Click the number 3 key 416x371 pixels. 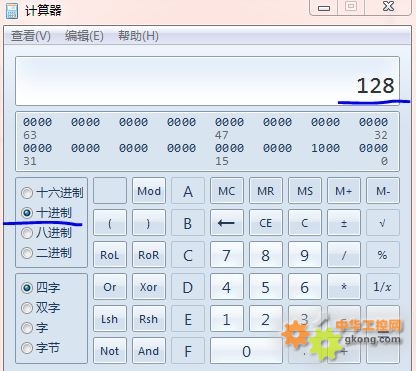(x=305, y=319)
